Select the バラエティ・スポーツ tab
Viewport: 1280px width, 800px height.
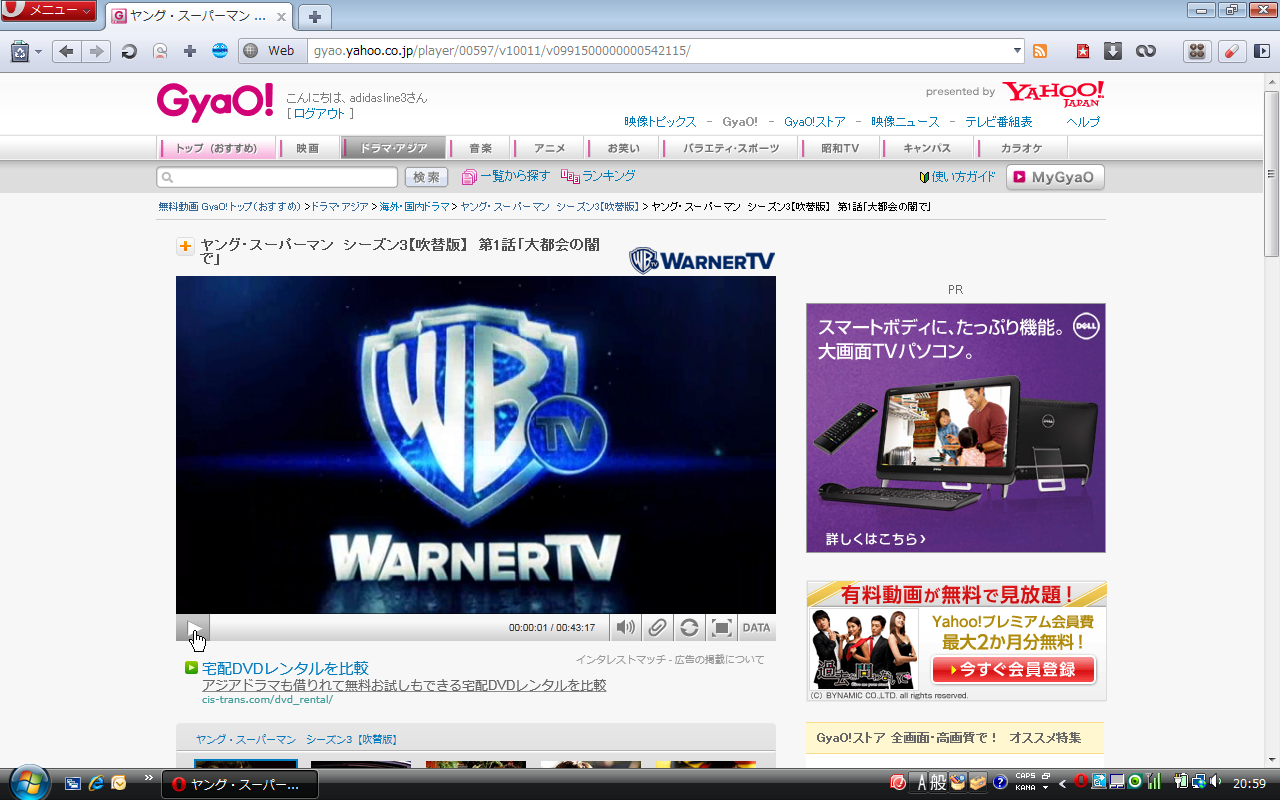pyautogui.click(x=731, y=148)
